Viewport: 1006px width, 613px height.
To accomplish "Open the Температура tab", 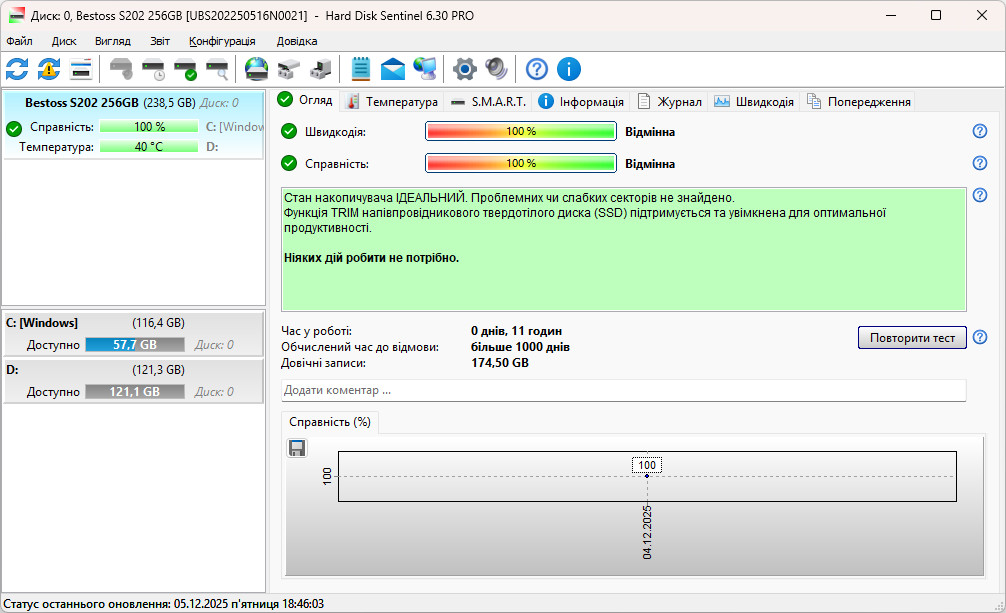I will [392, 101].
